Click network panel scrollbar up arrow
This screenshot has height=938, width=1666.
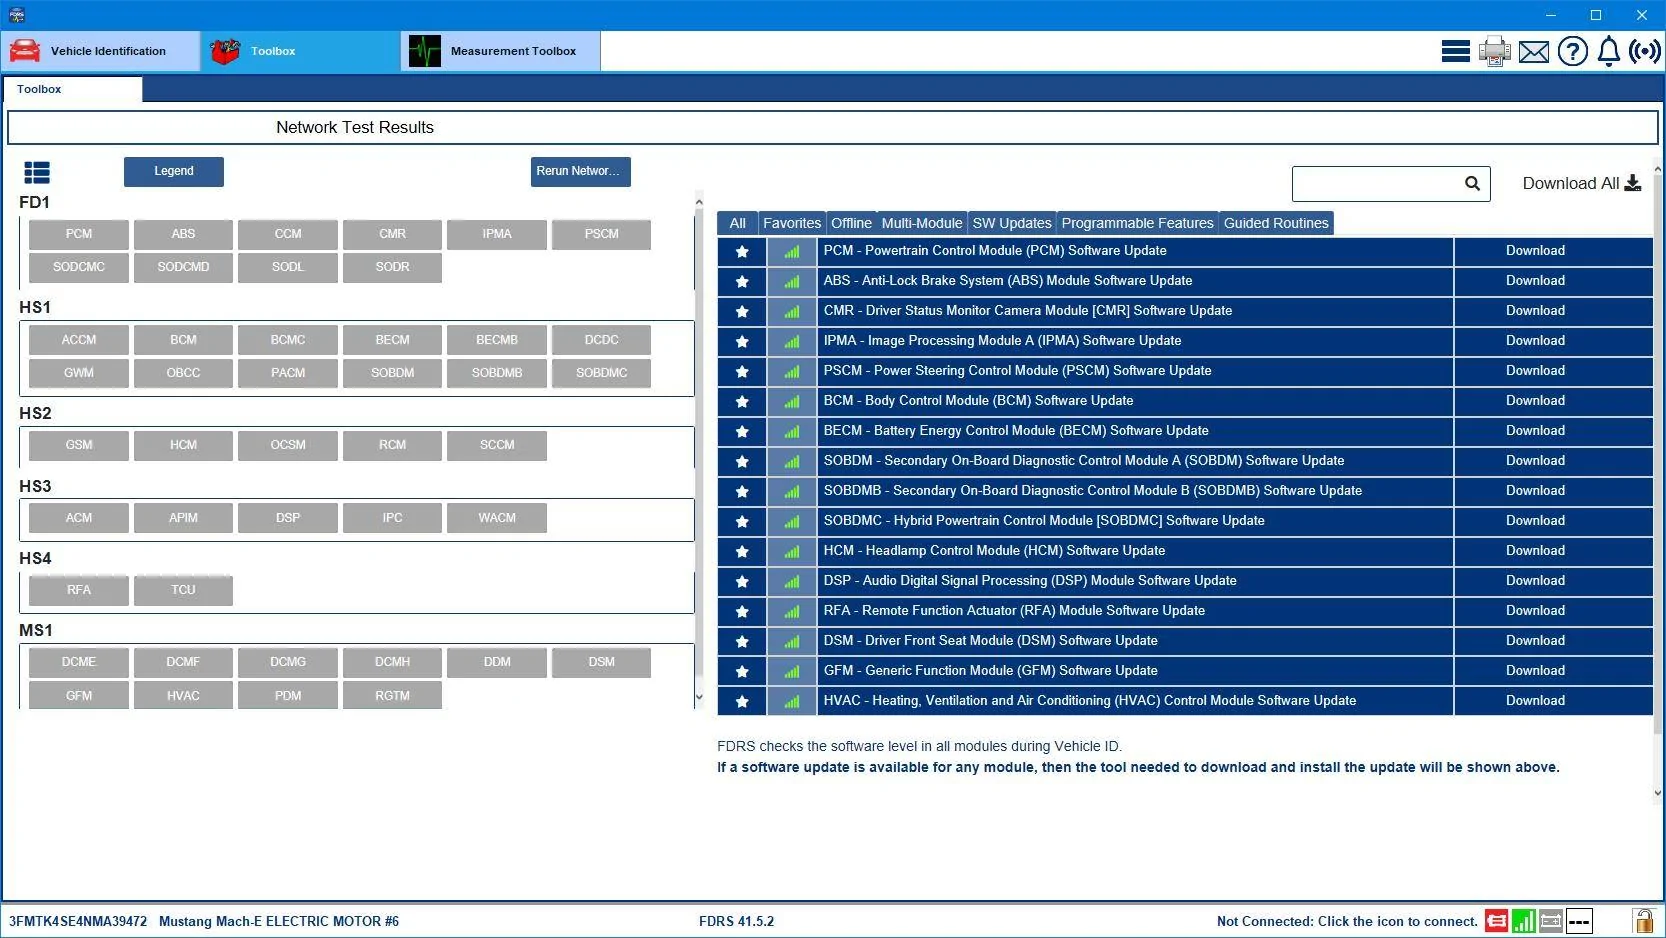(x=698, y=203)
